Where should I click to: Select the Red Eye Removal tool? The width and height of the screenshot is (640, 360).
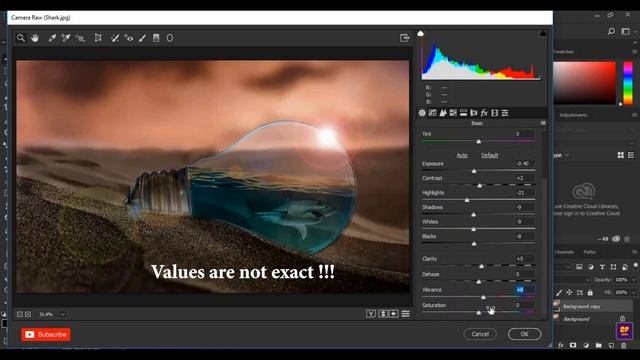[x=129, y=38]
